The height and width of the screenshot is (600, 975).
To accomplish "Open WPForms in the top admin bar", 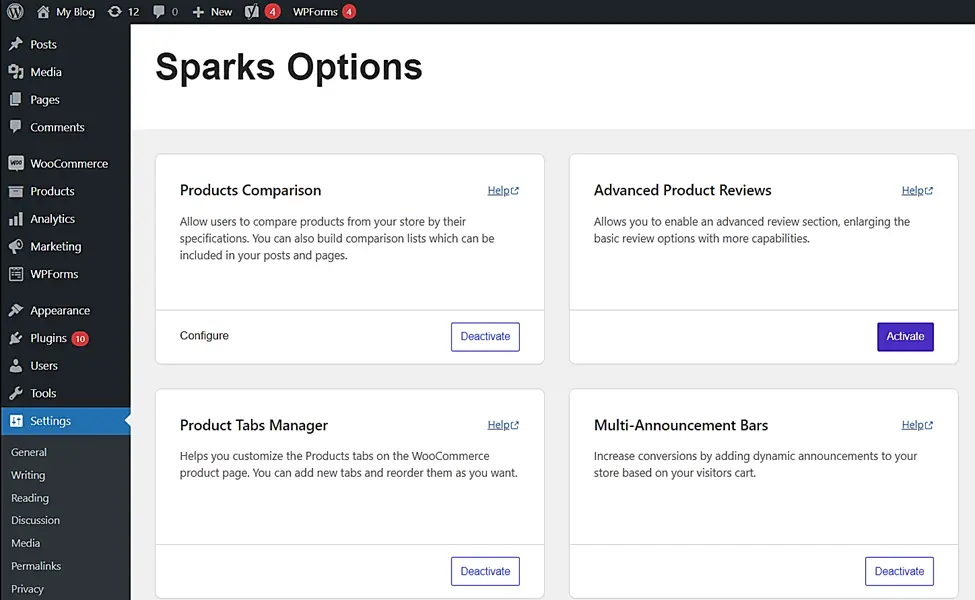I will [315, 12].
